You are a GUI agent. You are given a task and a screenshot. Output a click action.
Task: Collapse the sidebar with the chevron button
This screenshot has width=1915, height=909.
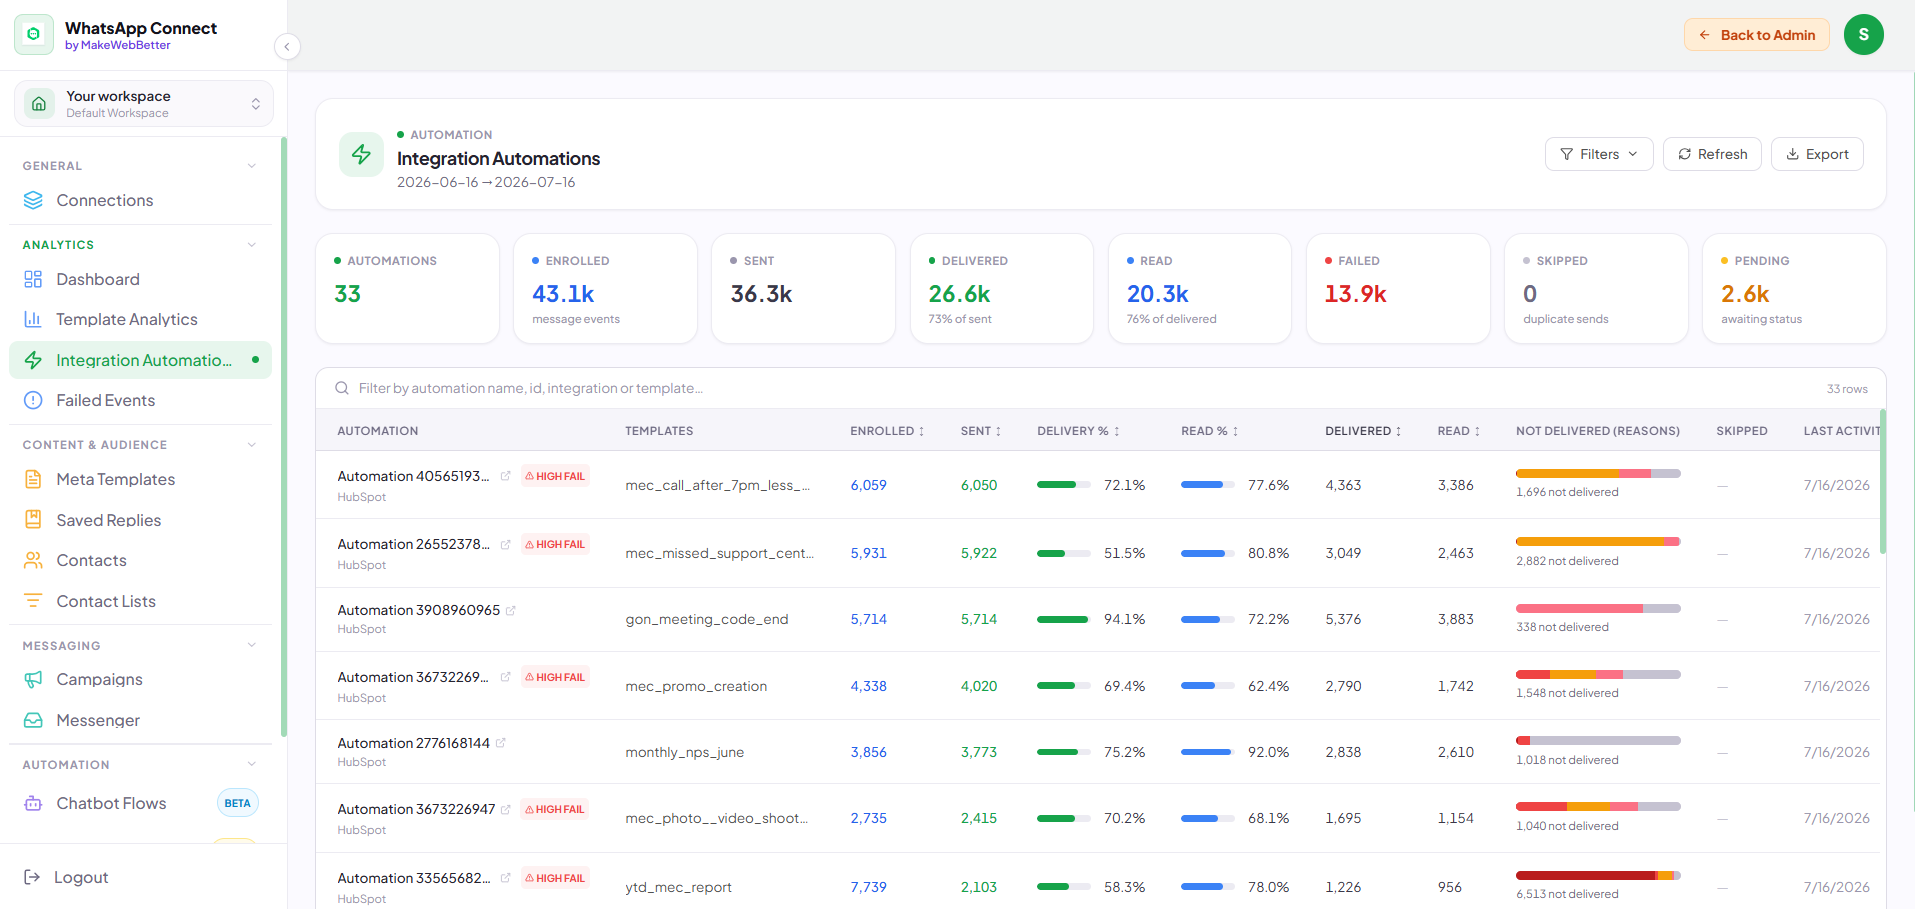(287, 46)
